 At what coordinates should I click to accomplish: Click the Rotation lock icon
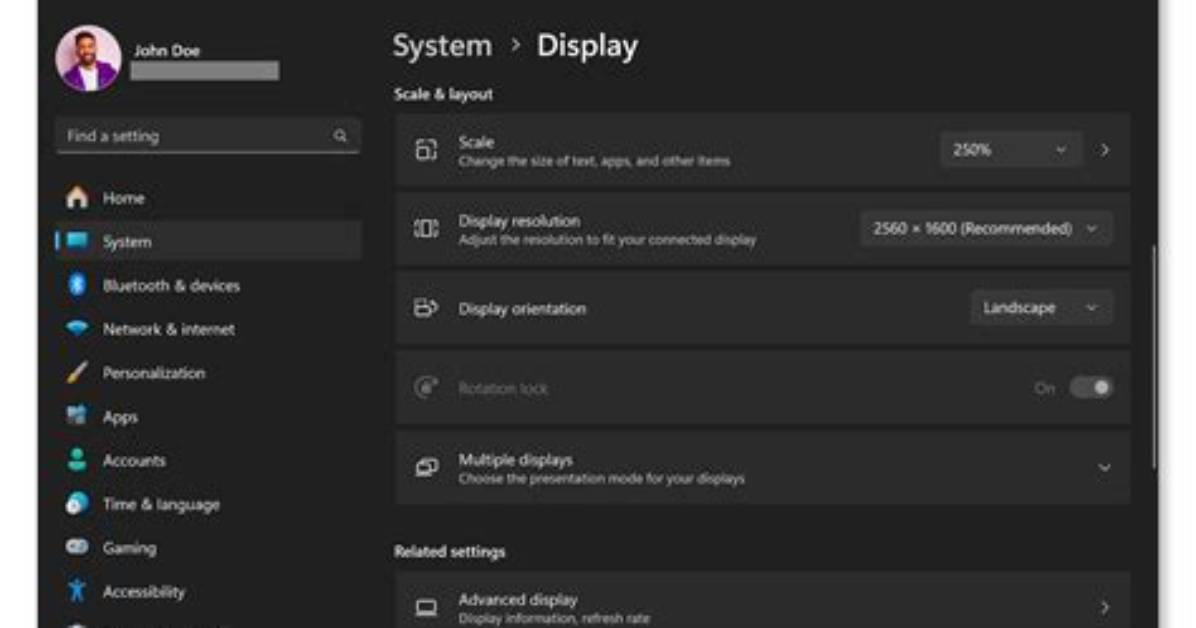426,387
